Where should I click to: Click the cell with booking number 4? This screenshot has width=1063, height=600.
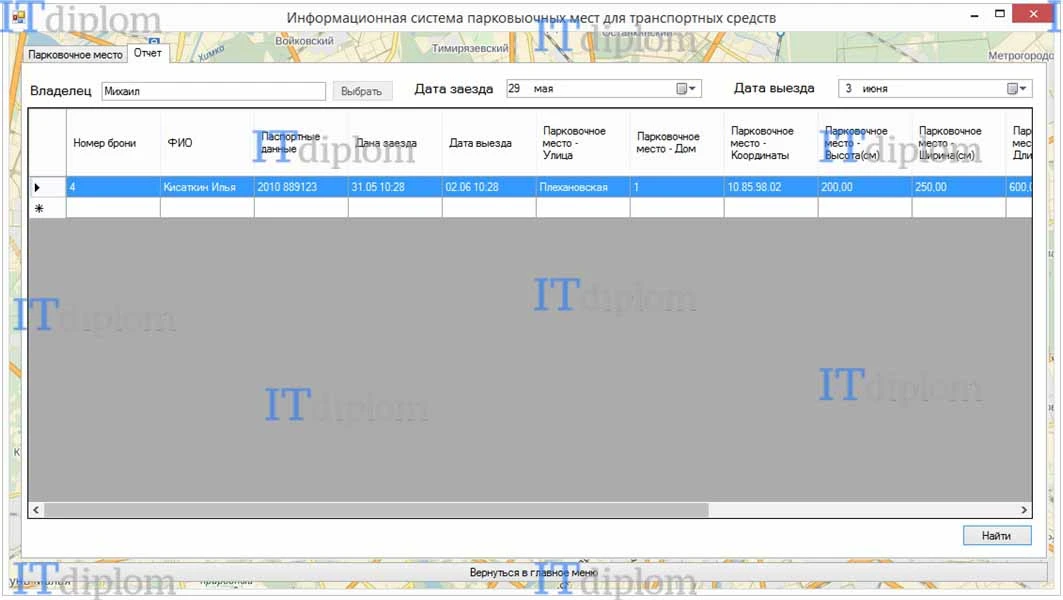(x=113, y=187)
